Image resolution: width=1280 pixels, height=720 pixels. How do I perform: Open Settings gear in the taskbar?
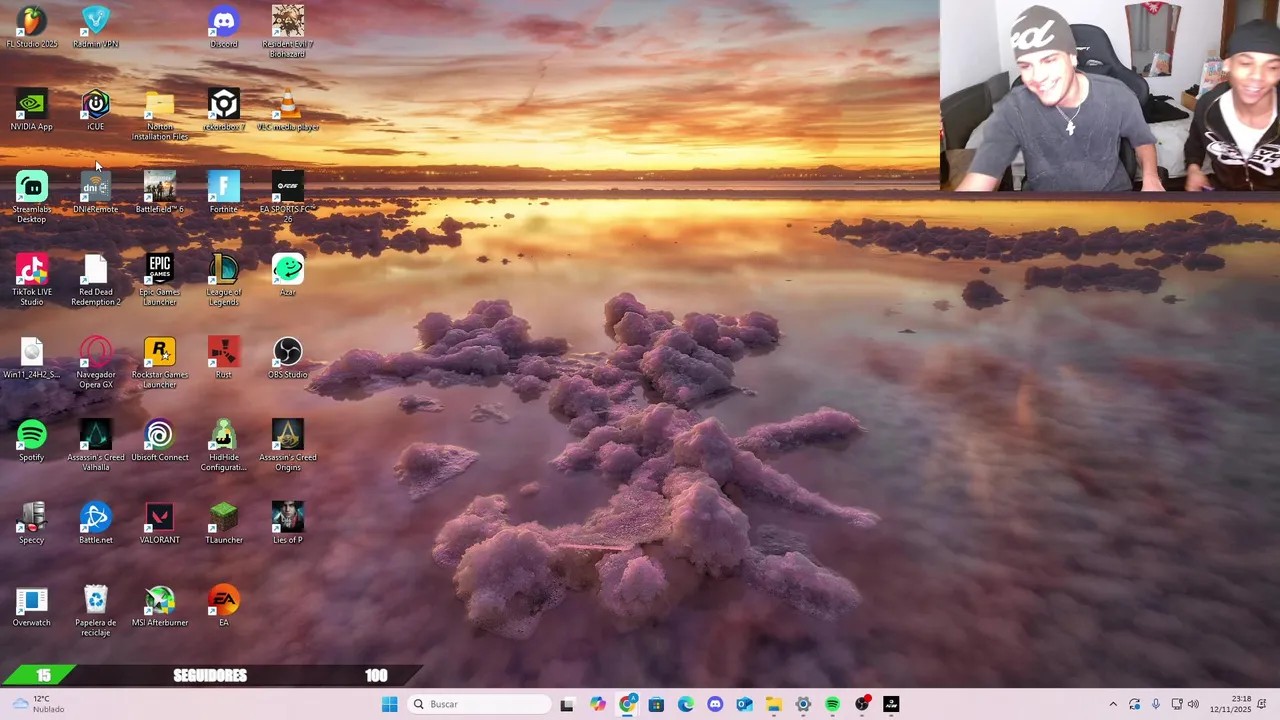pyautogui.click(x=803, y=704)
